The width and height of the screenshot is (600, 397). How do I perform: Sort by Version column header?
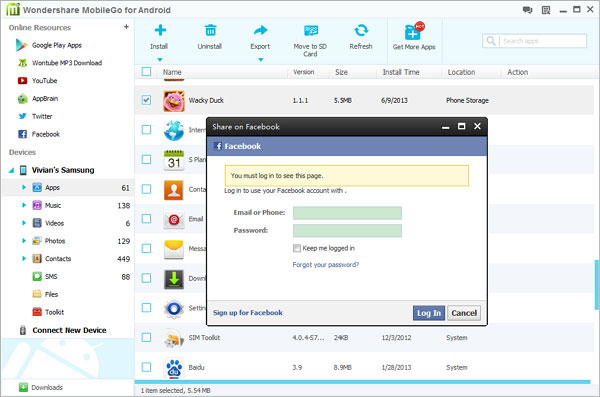pos(304,72)
